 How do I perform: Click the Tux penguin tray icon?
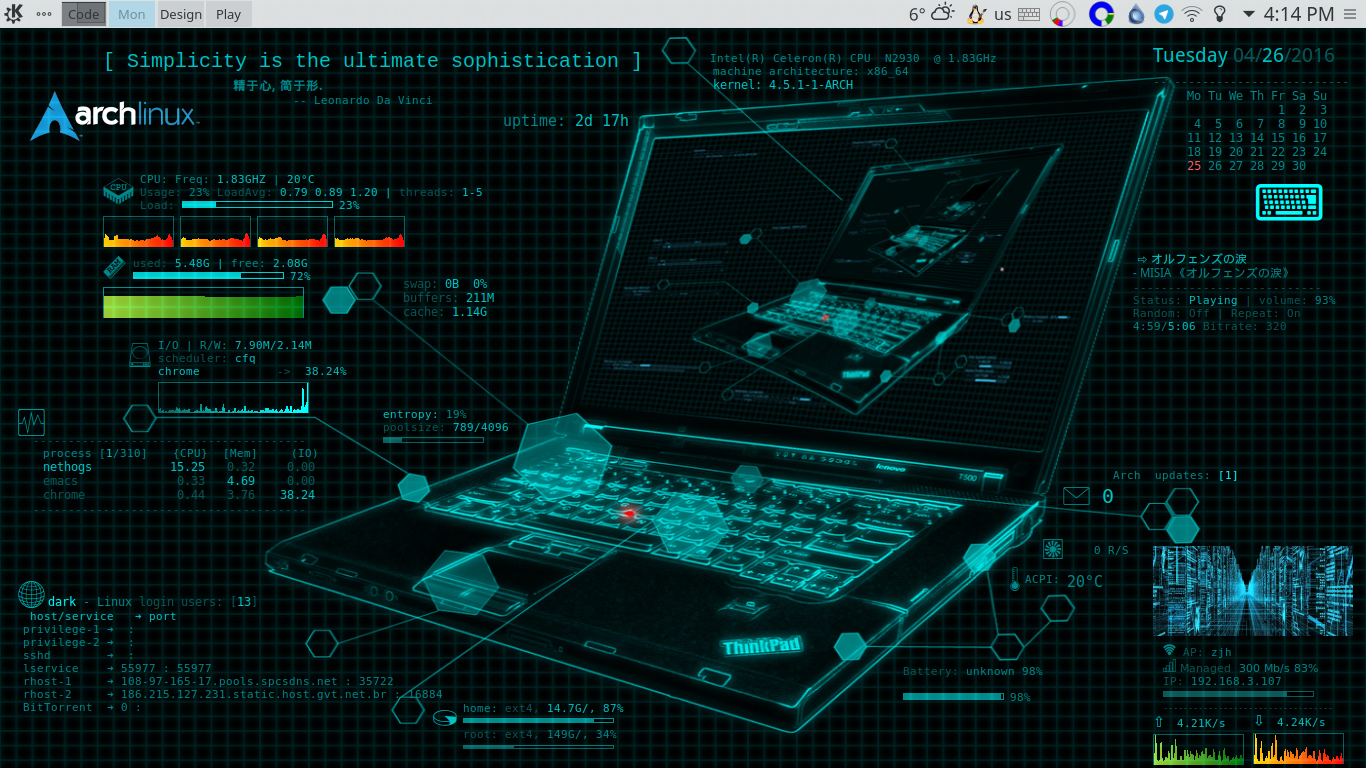(x=977, y=14)
